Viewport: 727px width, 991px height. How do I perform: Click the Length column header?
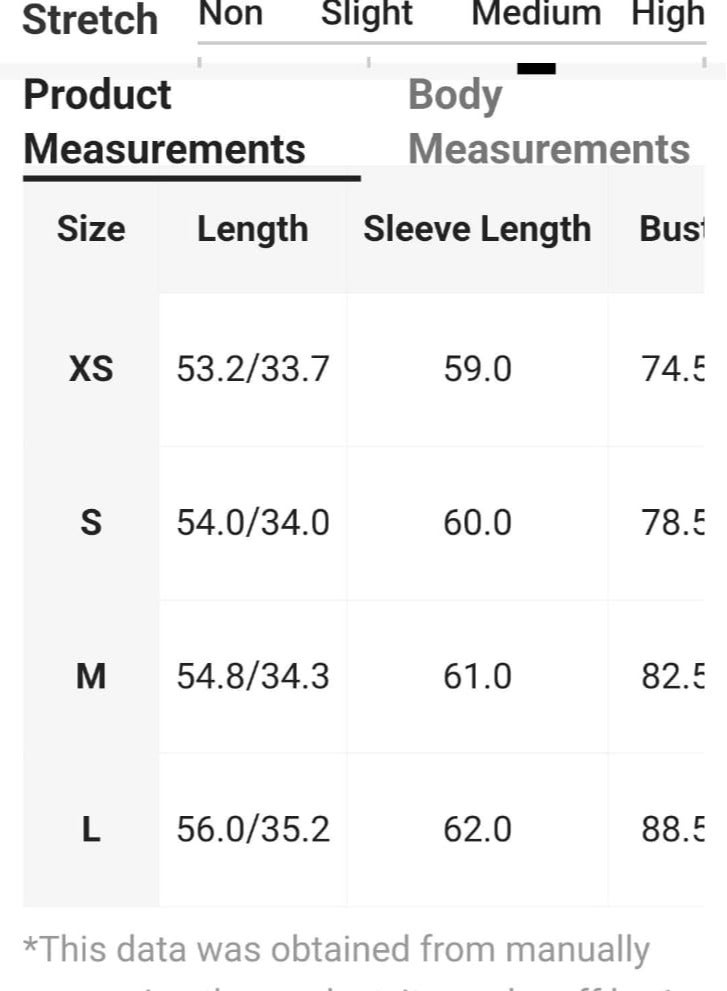click(x=253, y=229)
